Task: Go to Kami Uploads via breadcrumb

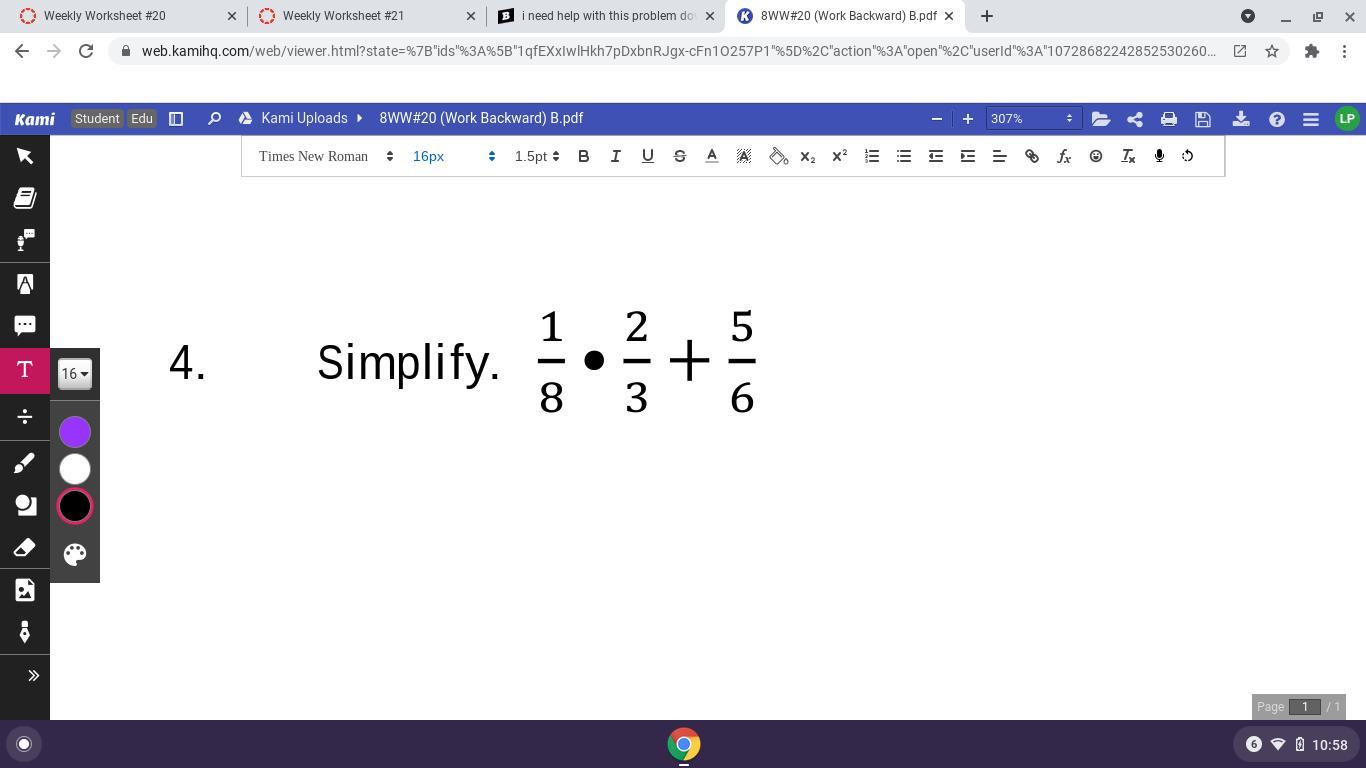Action: (x=304, y=118)
